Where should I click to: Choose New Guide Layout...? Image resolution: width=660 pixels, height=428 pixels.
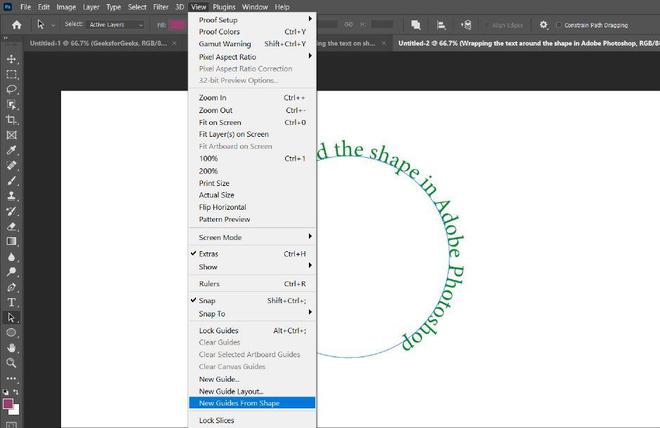[x=252, y=391]
